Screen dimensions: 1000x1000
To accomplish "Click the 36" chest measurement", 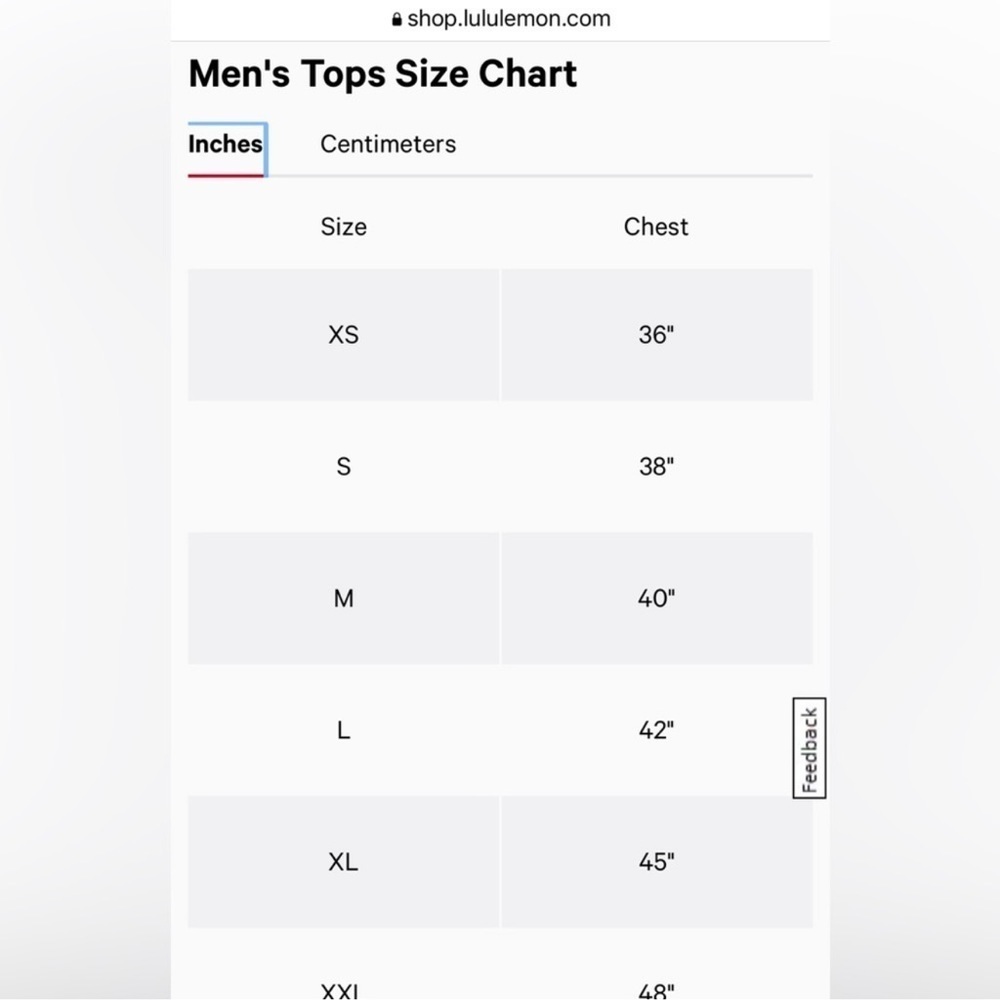I will coord(656,335).
